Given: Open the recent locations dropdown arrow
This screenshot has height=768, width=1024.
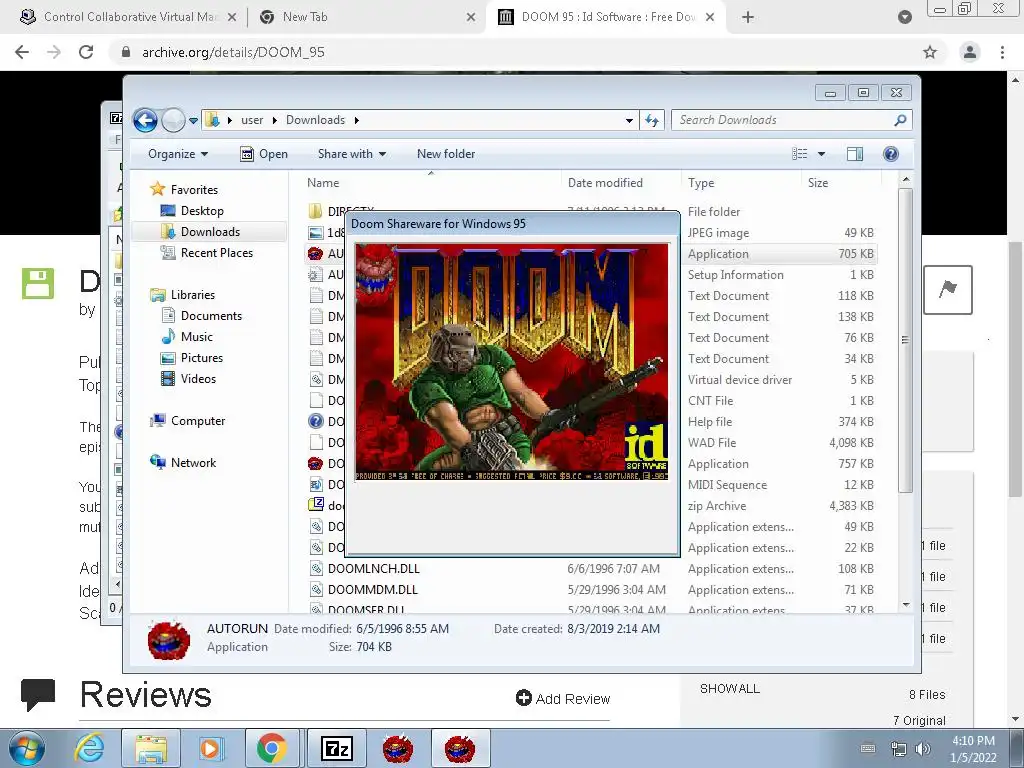Looking at the screenshot, I should tap(193, 121).
